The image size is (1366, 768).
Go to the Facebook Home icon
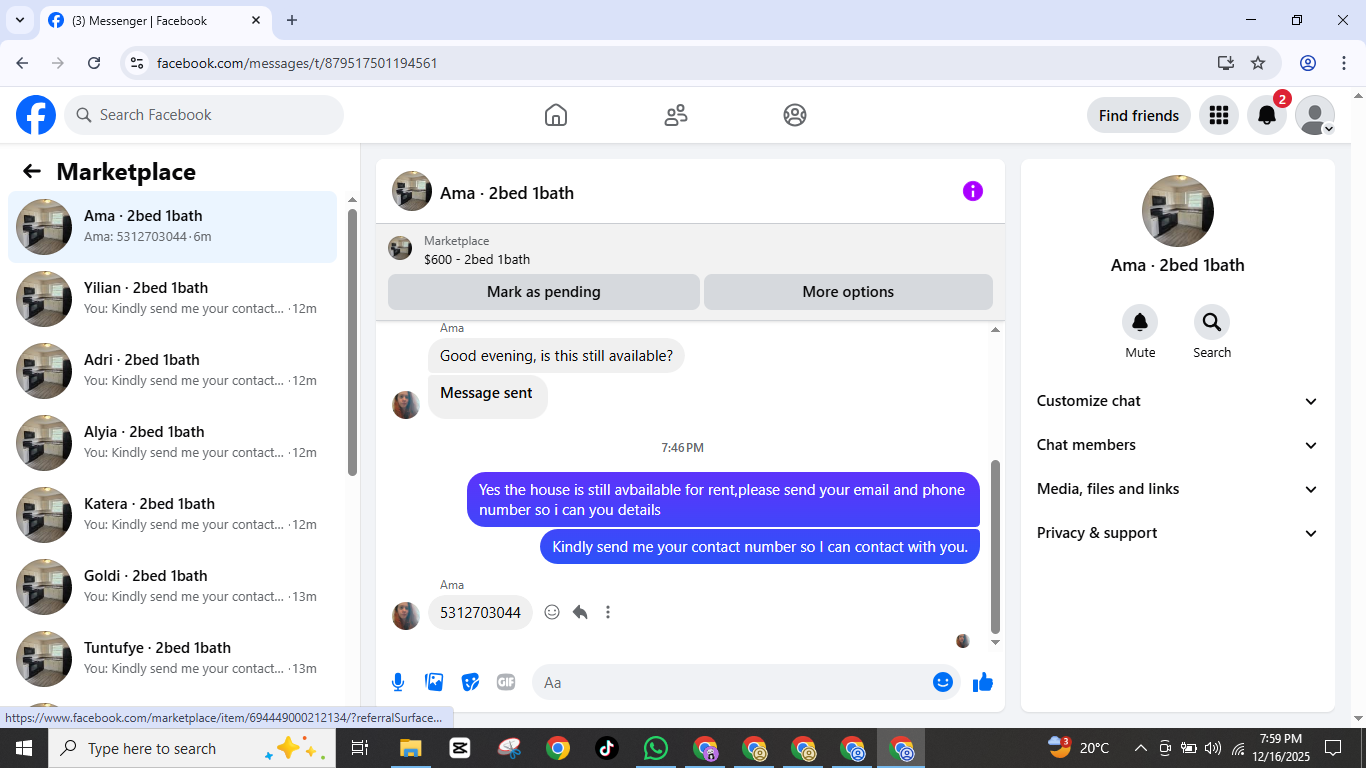[x=556, y=115]
